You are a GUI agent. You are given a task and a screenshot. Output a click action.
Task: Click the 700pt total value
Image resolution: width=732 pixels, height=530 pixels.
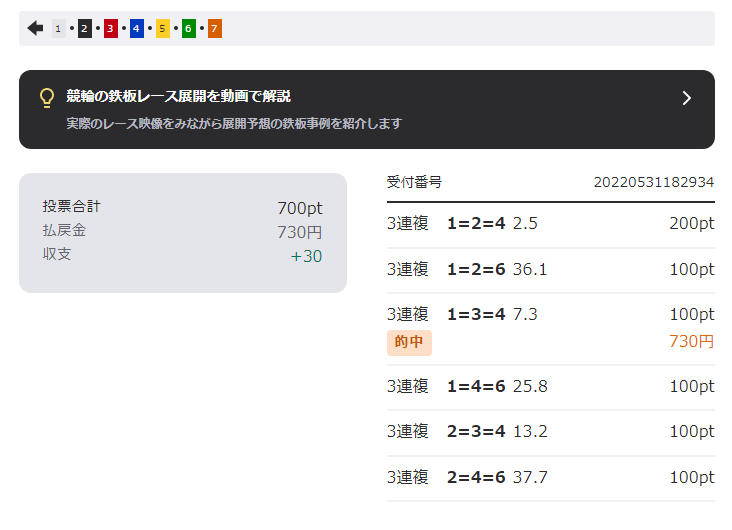tap(300, 208)
